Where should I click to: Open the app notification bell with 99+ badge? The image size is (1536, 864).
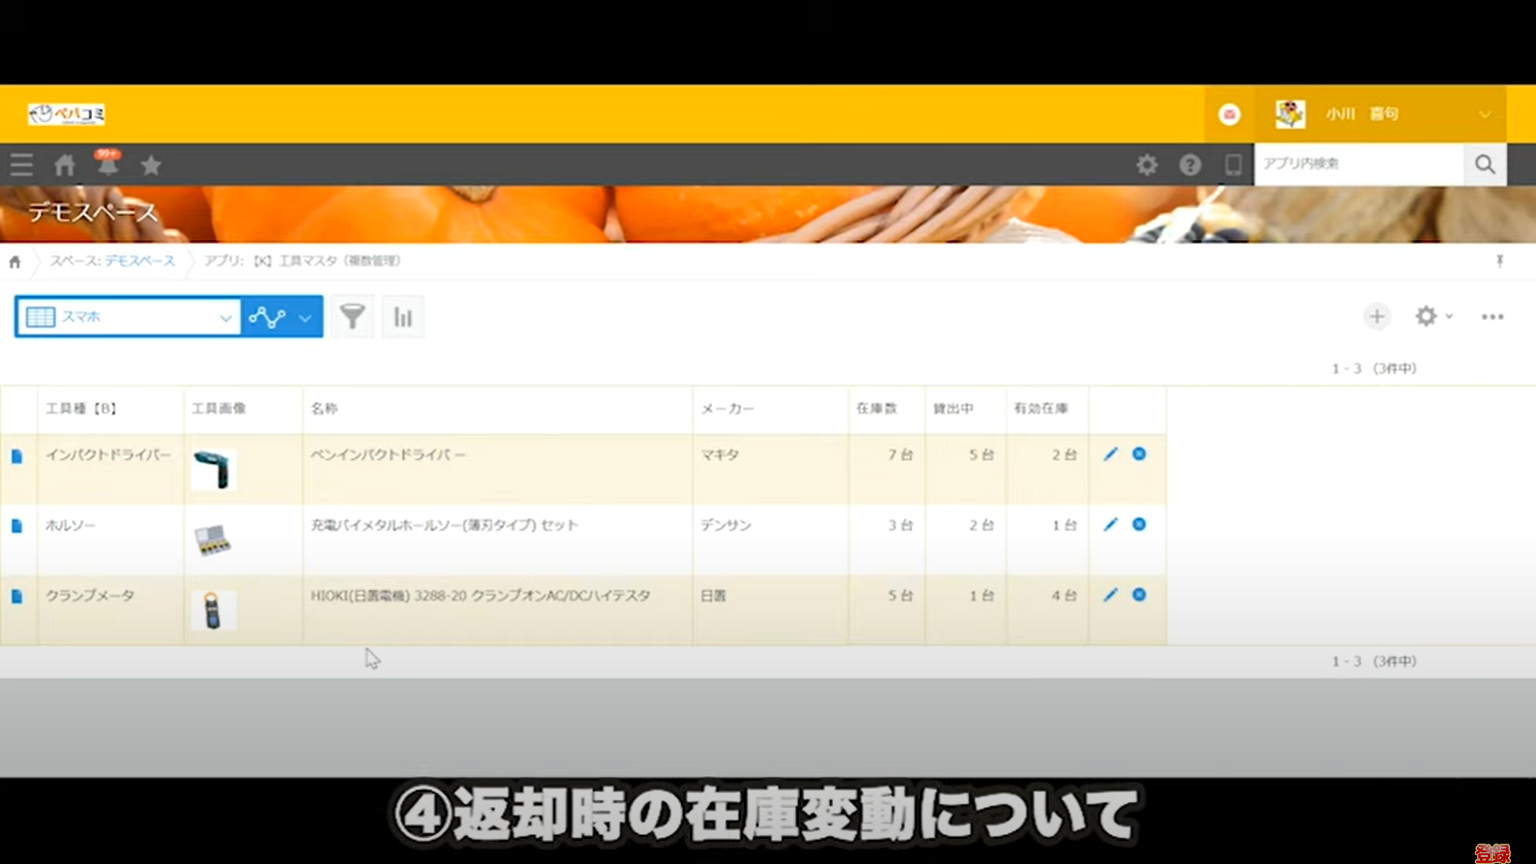108,165
